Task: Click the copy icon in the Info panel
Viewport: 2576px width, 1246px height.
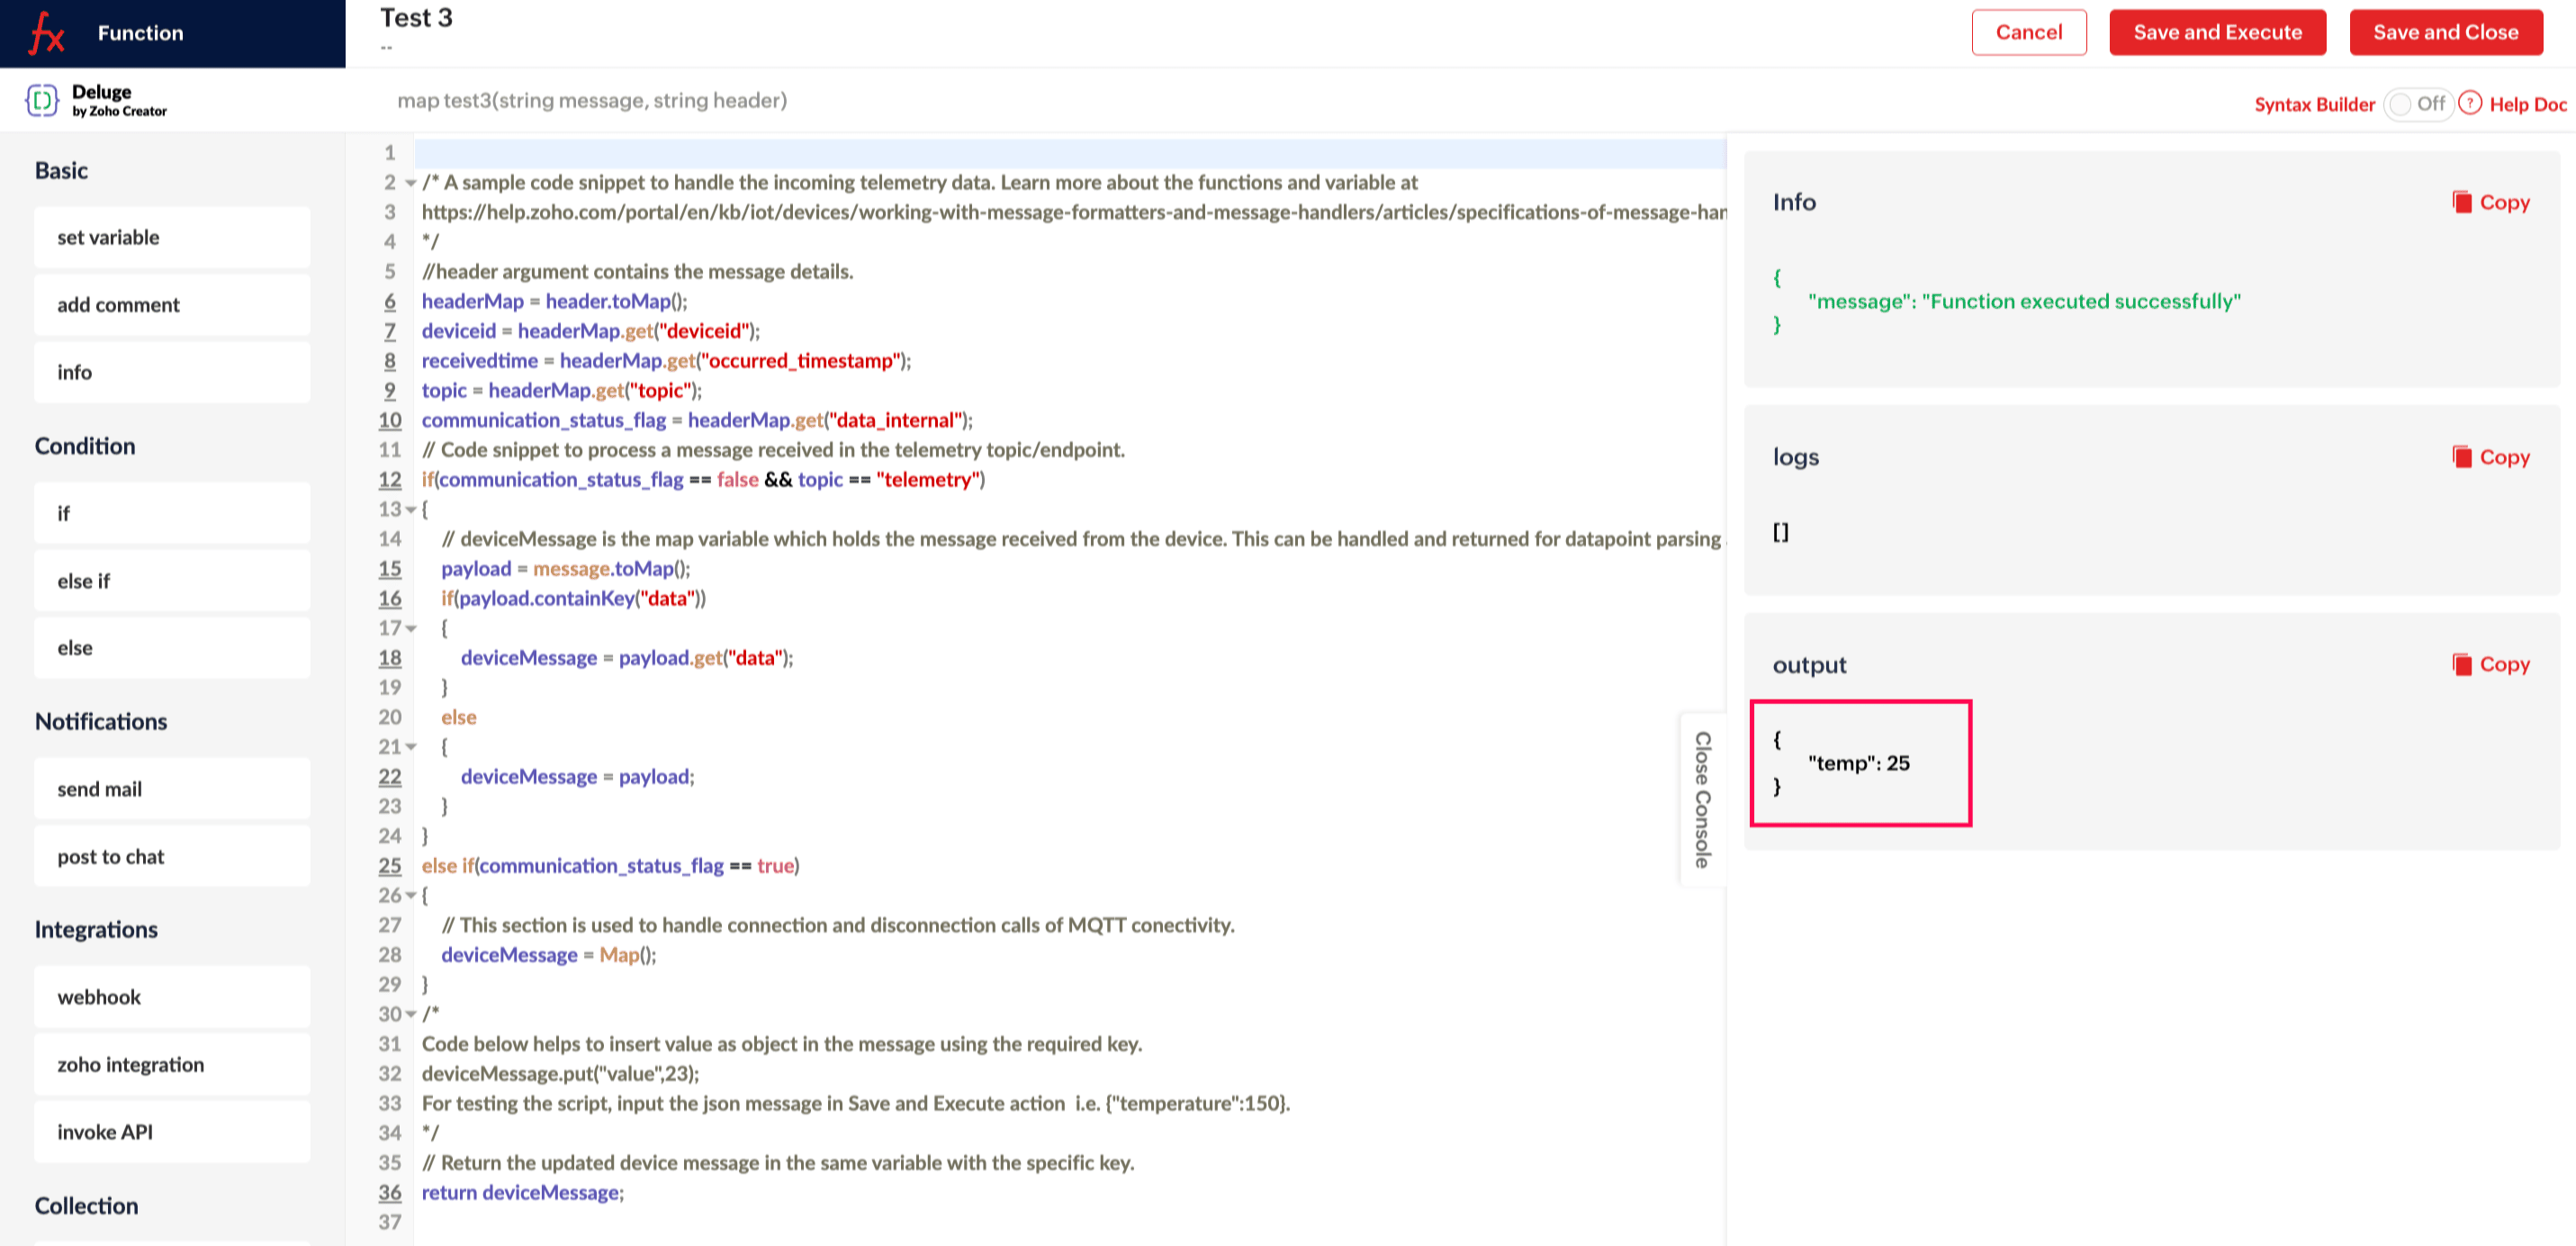Action: (2461, 202)
